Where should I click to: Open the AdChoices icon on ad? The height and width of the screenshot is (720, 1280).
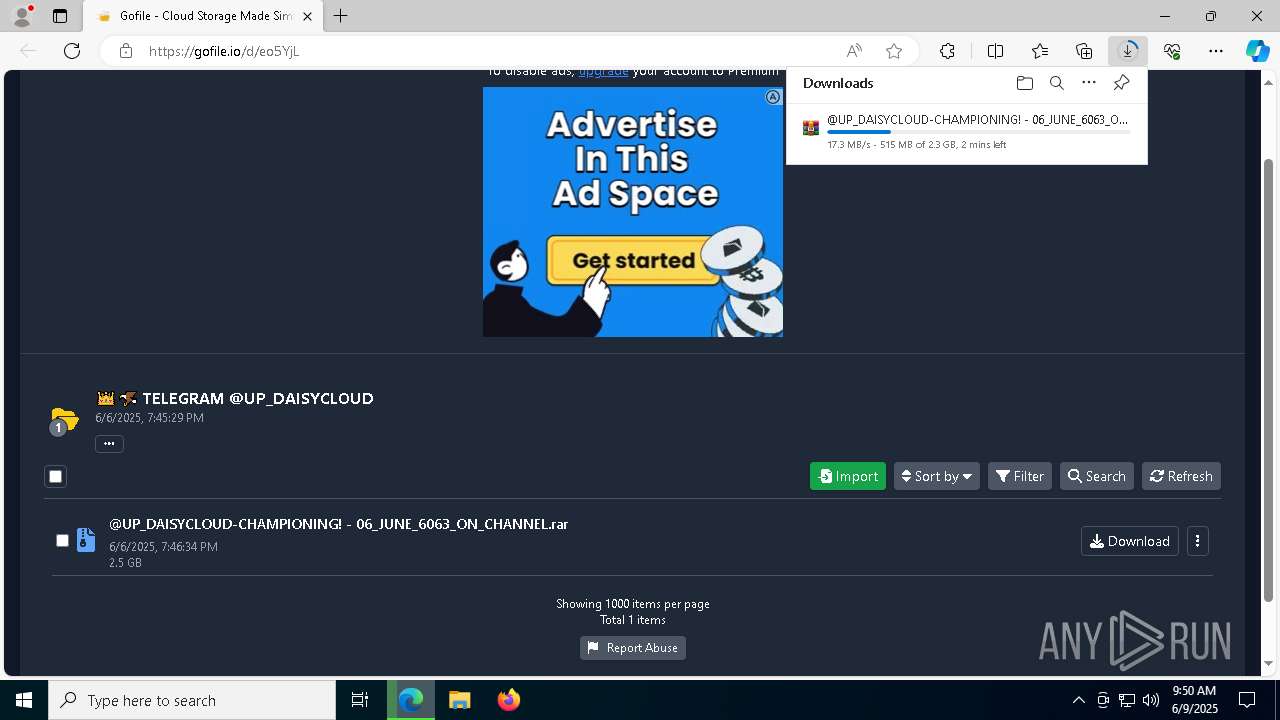(773, 97)
